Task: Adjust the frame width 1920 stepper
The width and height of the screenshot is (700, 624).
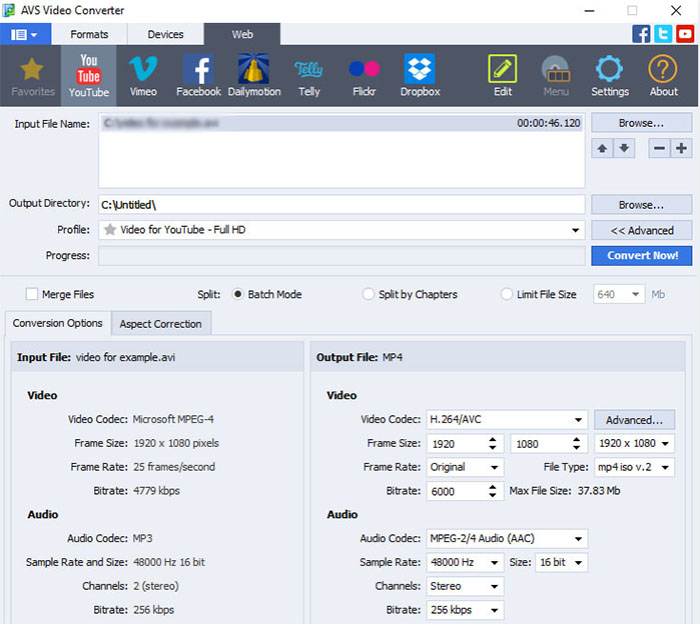Action: click(492, 444)
